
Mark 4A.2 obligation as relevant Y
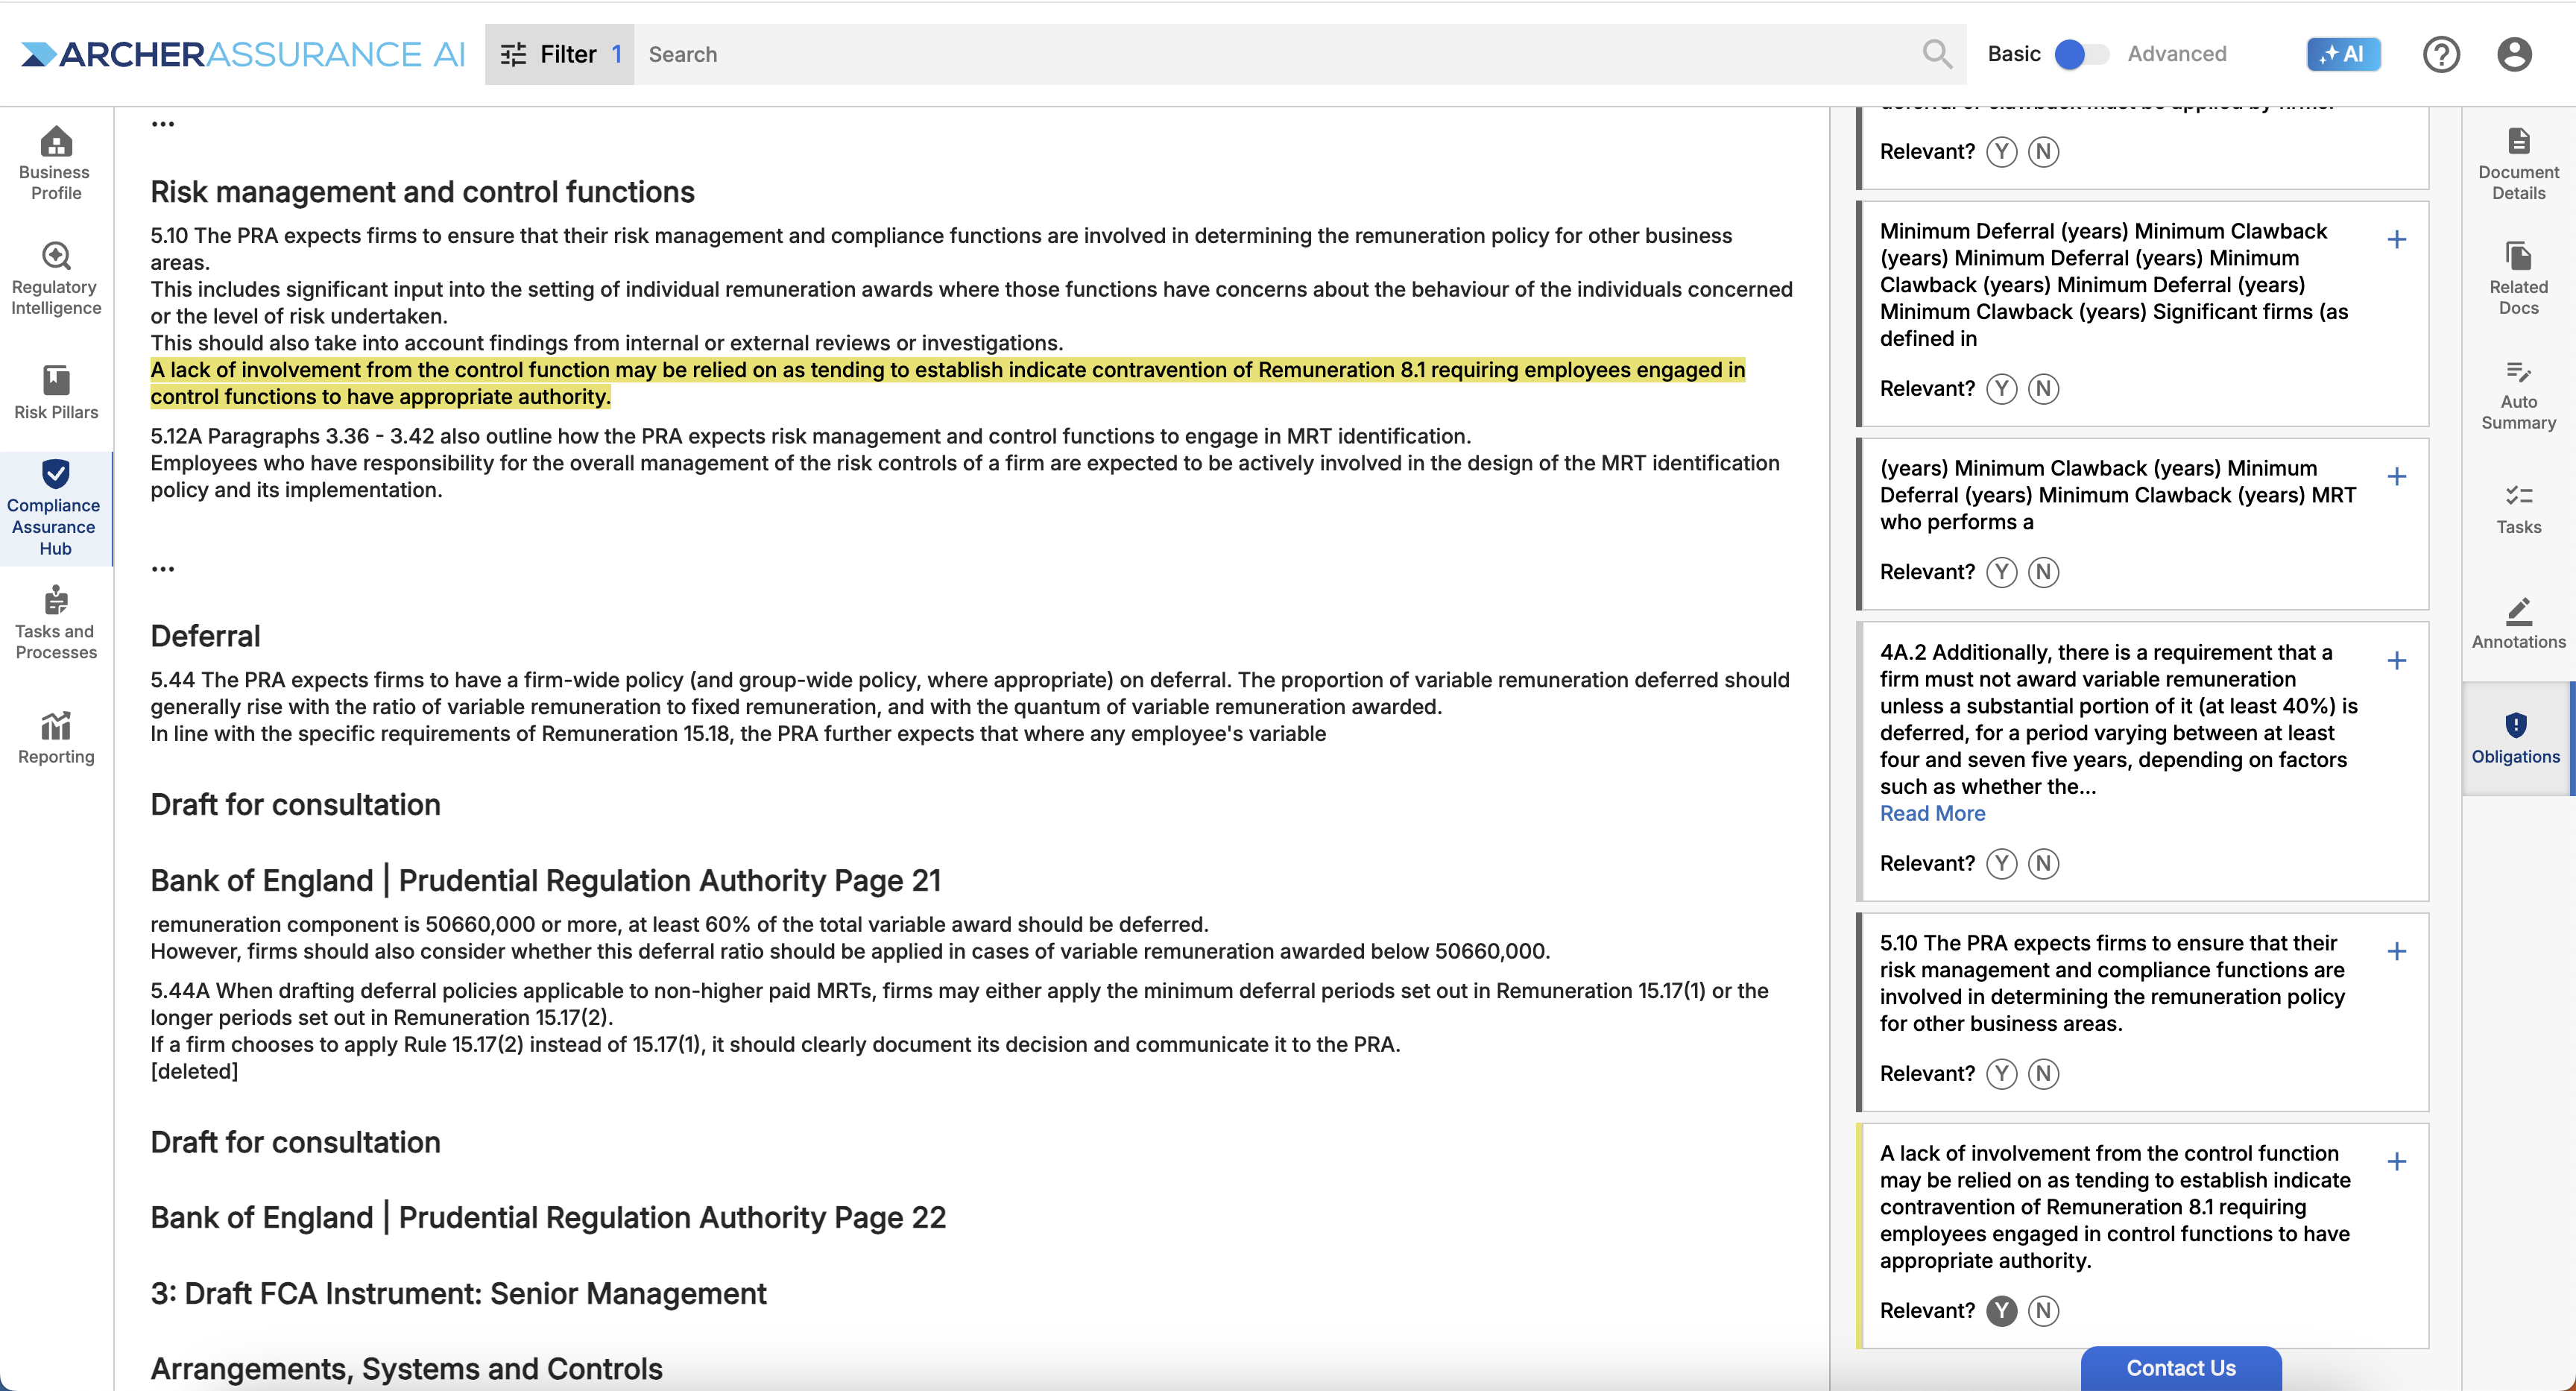[x=2001, y=864]
